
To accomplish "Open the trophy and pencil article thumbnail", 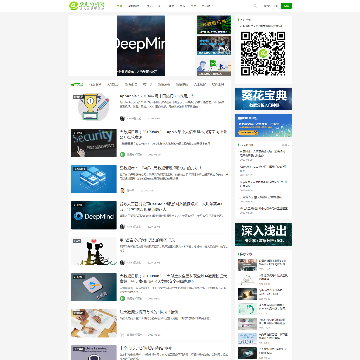I will pos(94,107).
